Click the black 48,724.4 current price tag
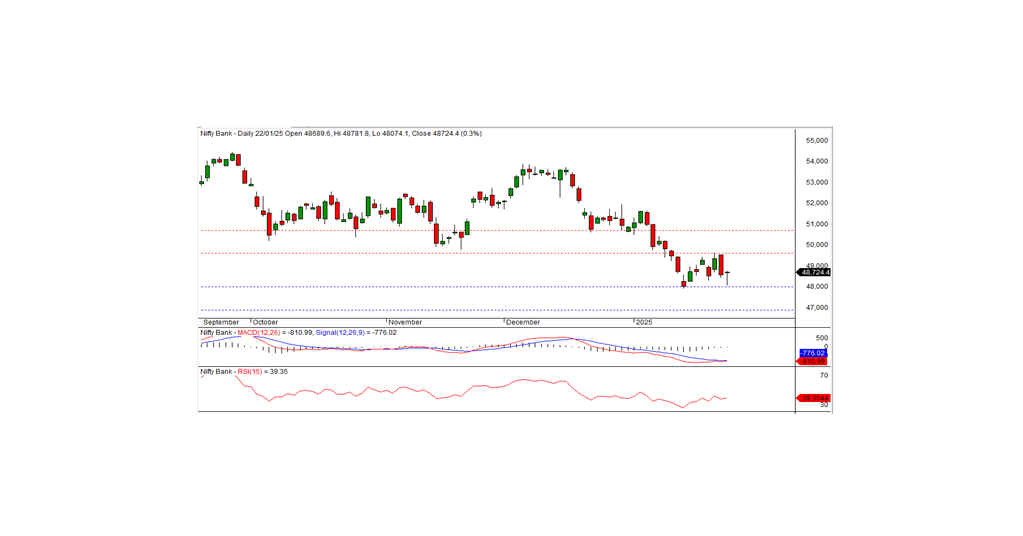The image size is (1023, 536). pos(814,273)
